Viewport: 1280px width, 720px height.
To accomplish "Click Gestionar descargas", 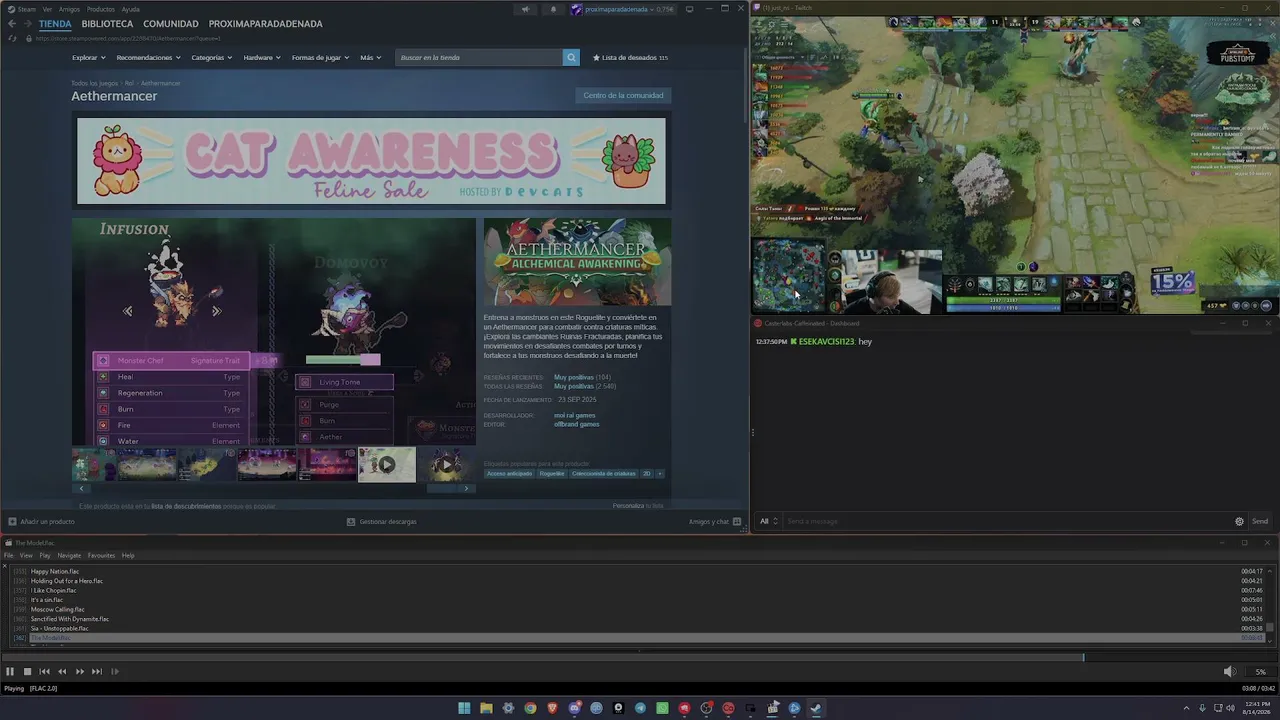I will tap(381, 521).
